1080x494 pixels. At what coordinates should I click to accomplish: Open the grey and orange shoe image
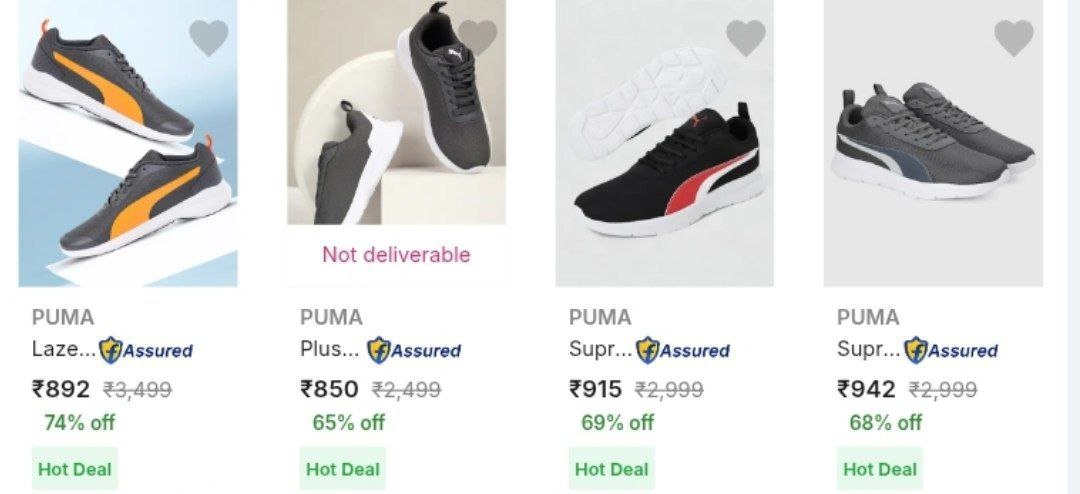127,150
